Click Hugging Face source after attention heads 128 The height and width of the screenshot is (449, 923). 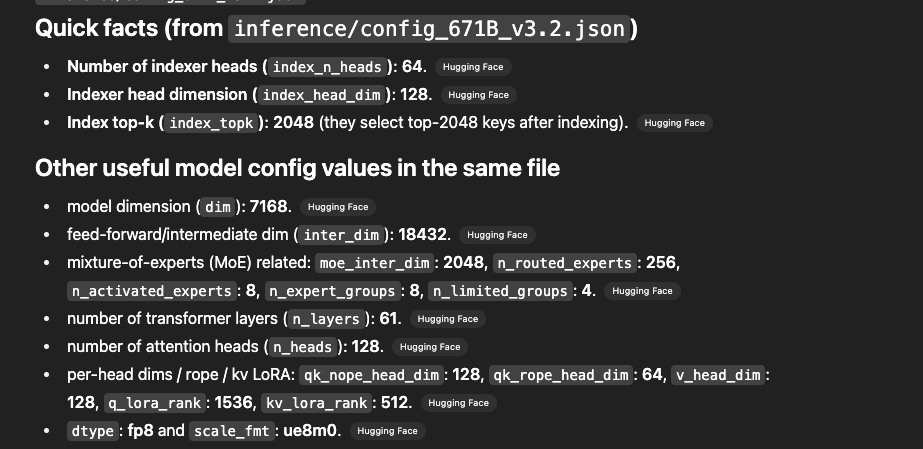(428, 347)
